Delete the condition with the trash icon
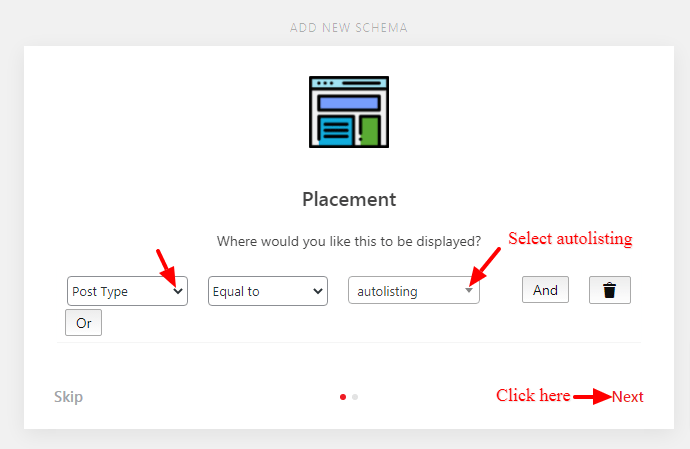The width and height of the screenshot is (690, 449). (609, 290)
